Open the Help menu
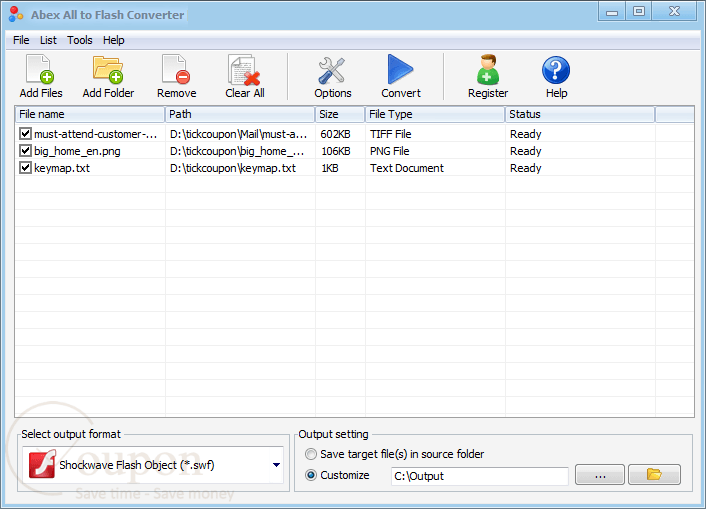The height and width of the screenshot is (509, 706). 113,40
